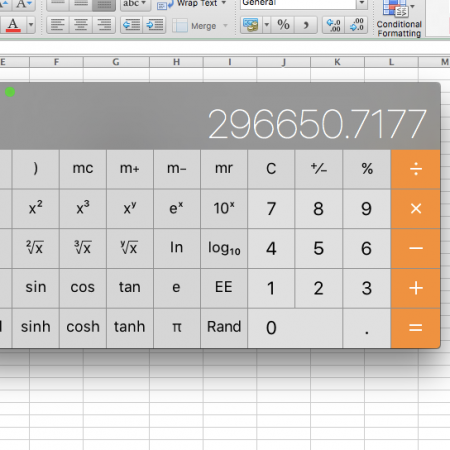Click the divide operator key
This screenshot has height=450, width=450.
(416, 169)
